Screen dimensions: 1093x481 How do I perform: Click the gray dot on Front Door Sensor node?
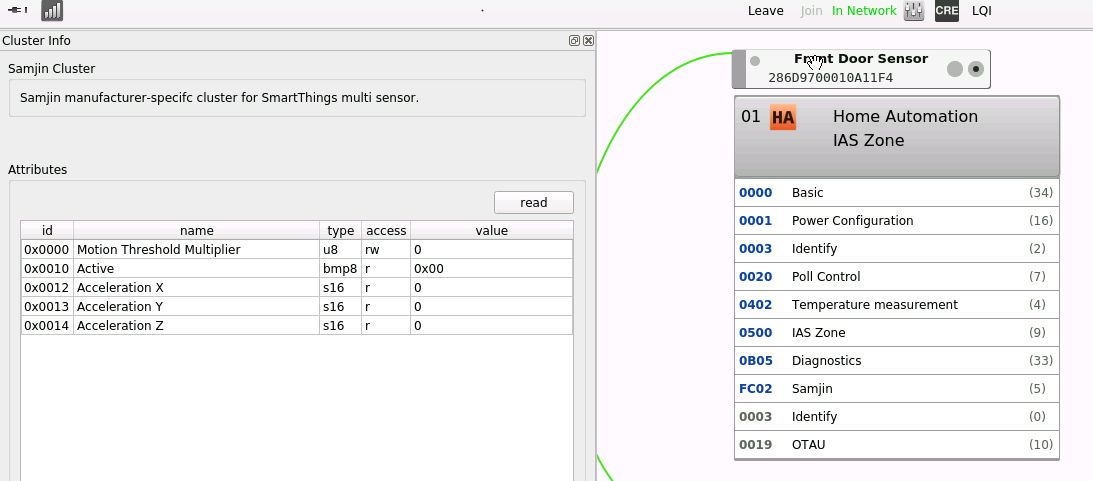pyautogui.click(x=755, y=61)
